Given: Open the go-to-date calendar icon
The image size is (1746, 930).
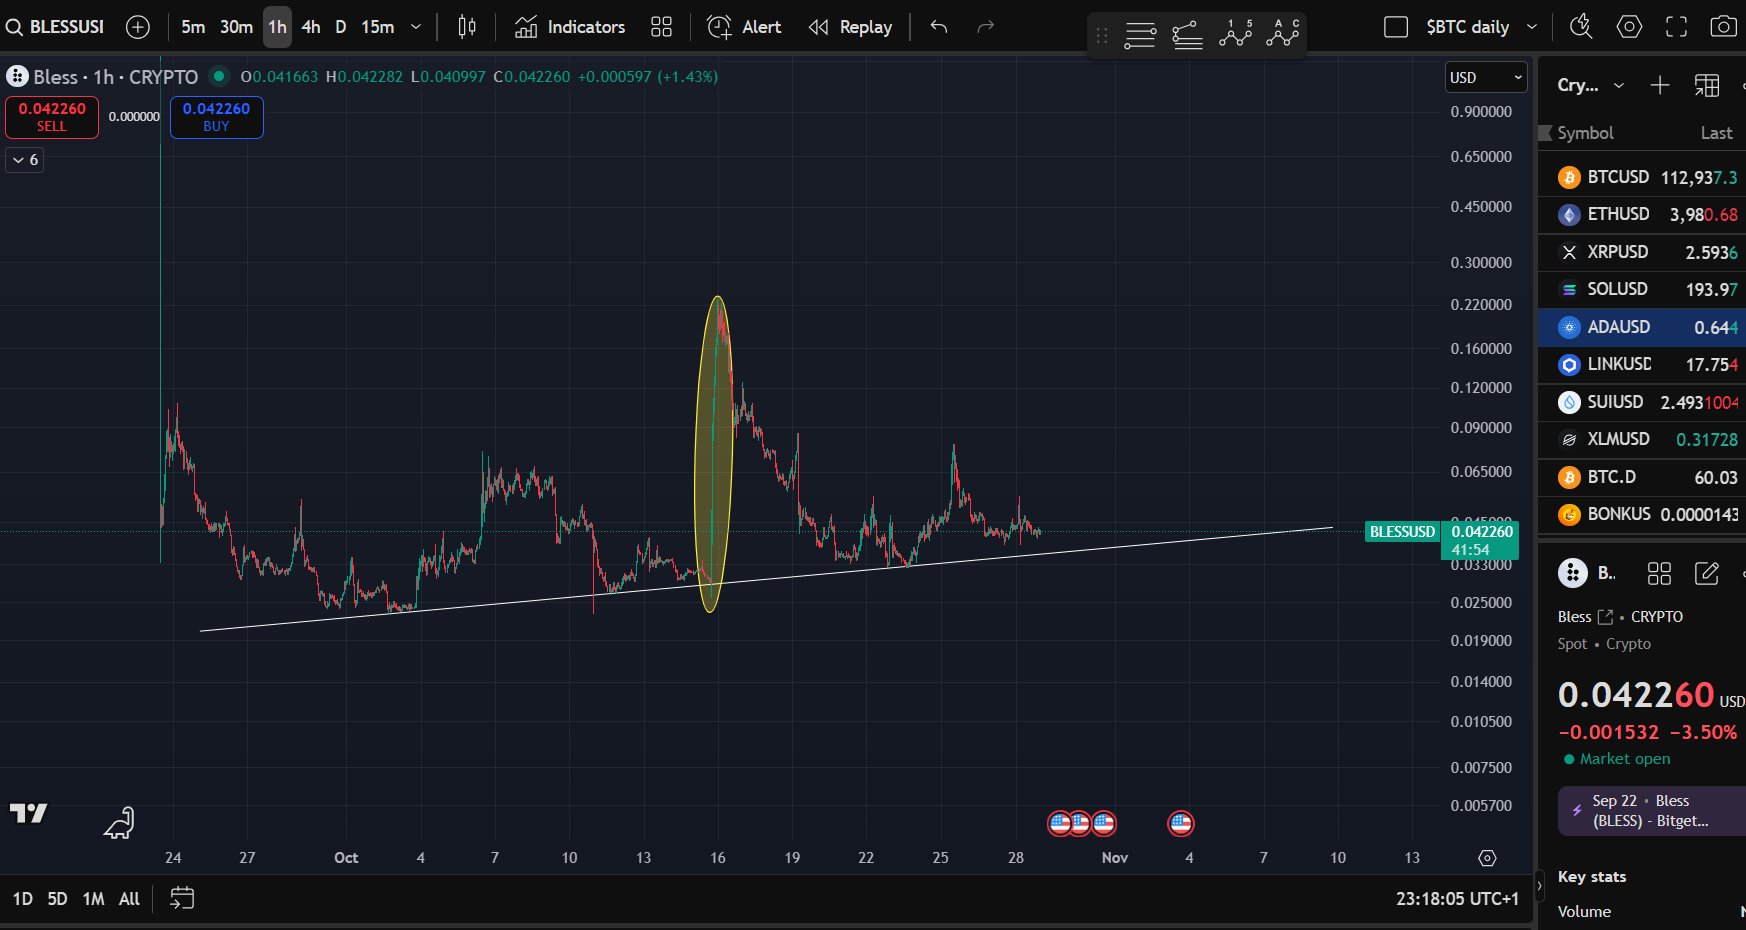Looking at the screenshot, I should point(182,899).
